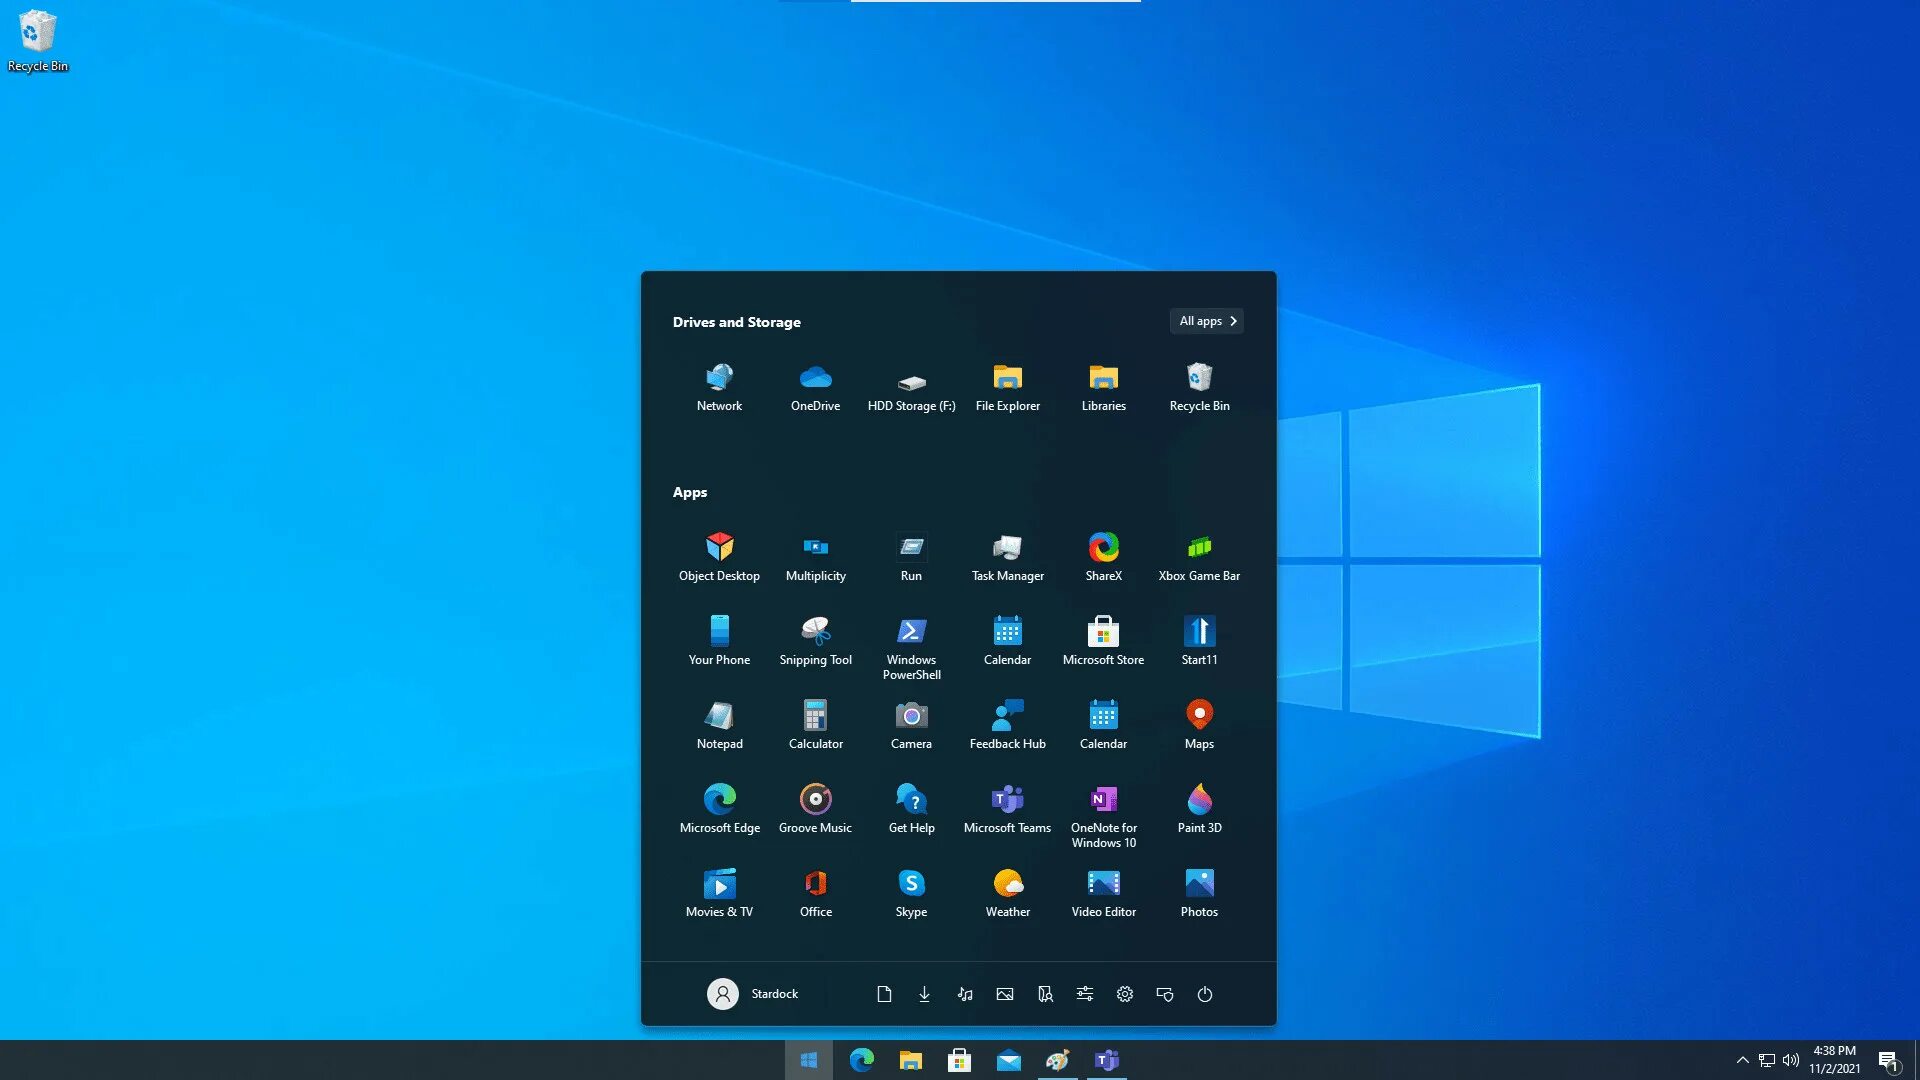The height and width of the screenshot is (1080, 1920).
Task: Open Stardock user profile
Action: click(x=752, y=993)
